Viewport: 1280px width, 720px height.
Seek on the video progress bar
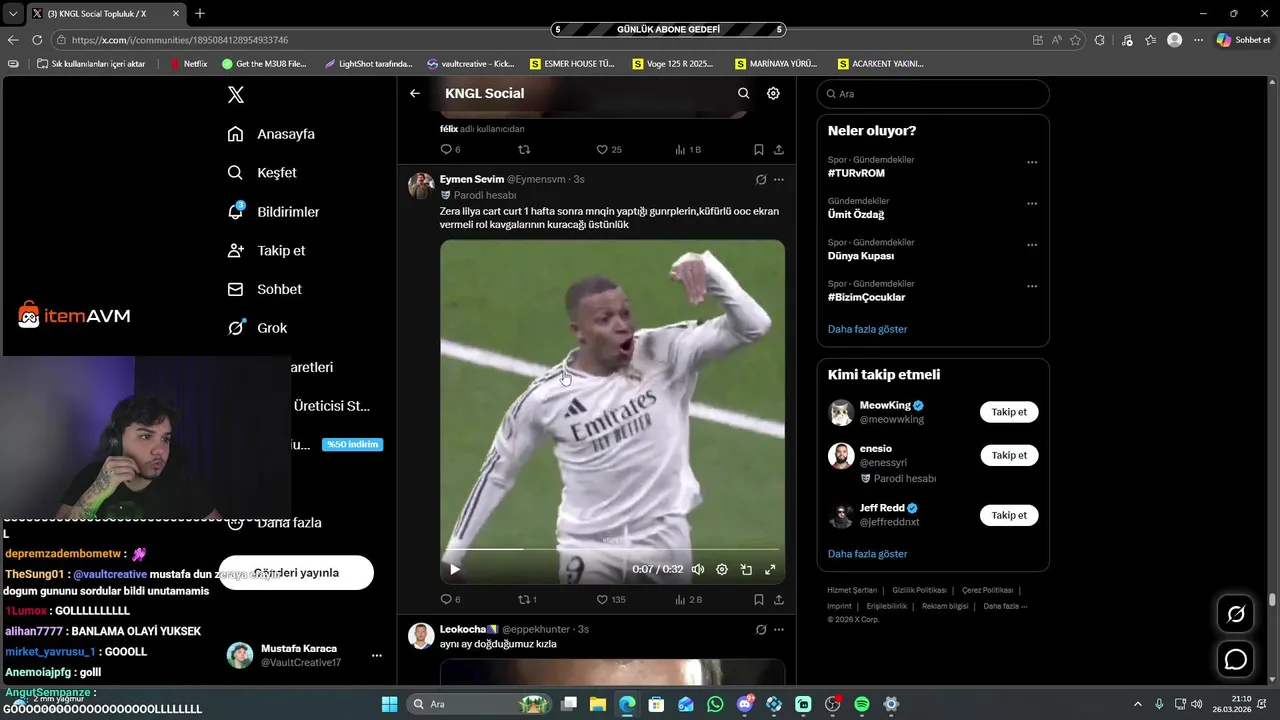click(612, 549)
